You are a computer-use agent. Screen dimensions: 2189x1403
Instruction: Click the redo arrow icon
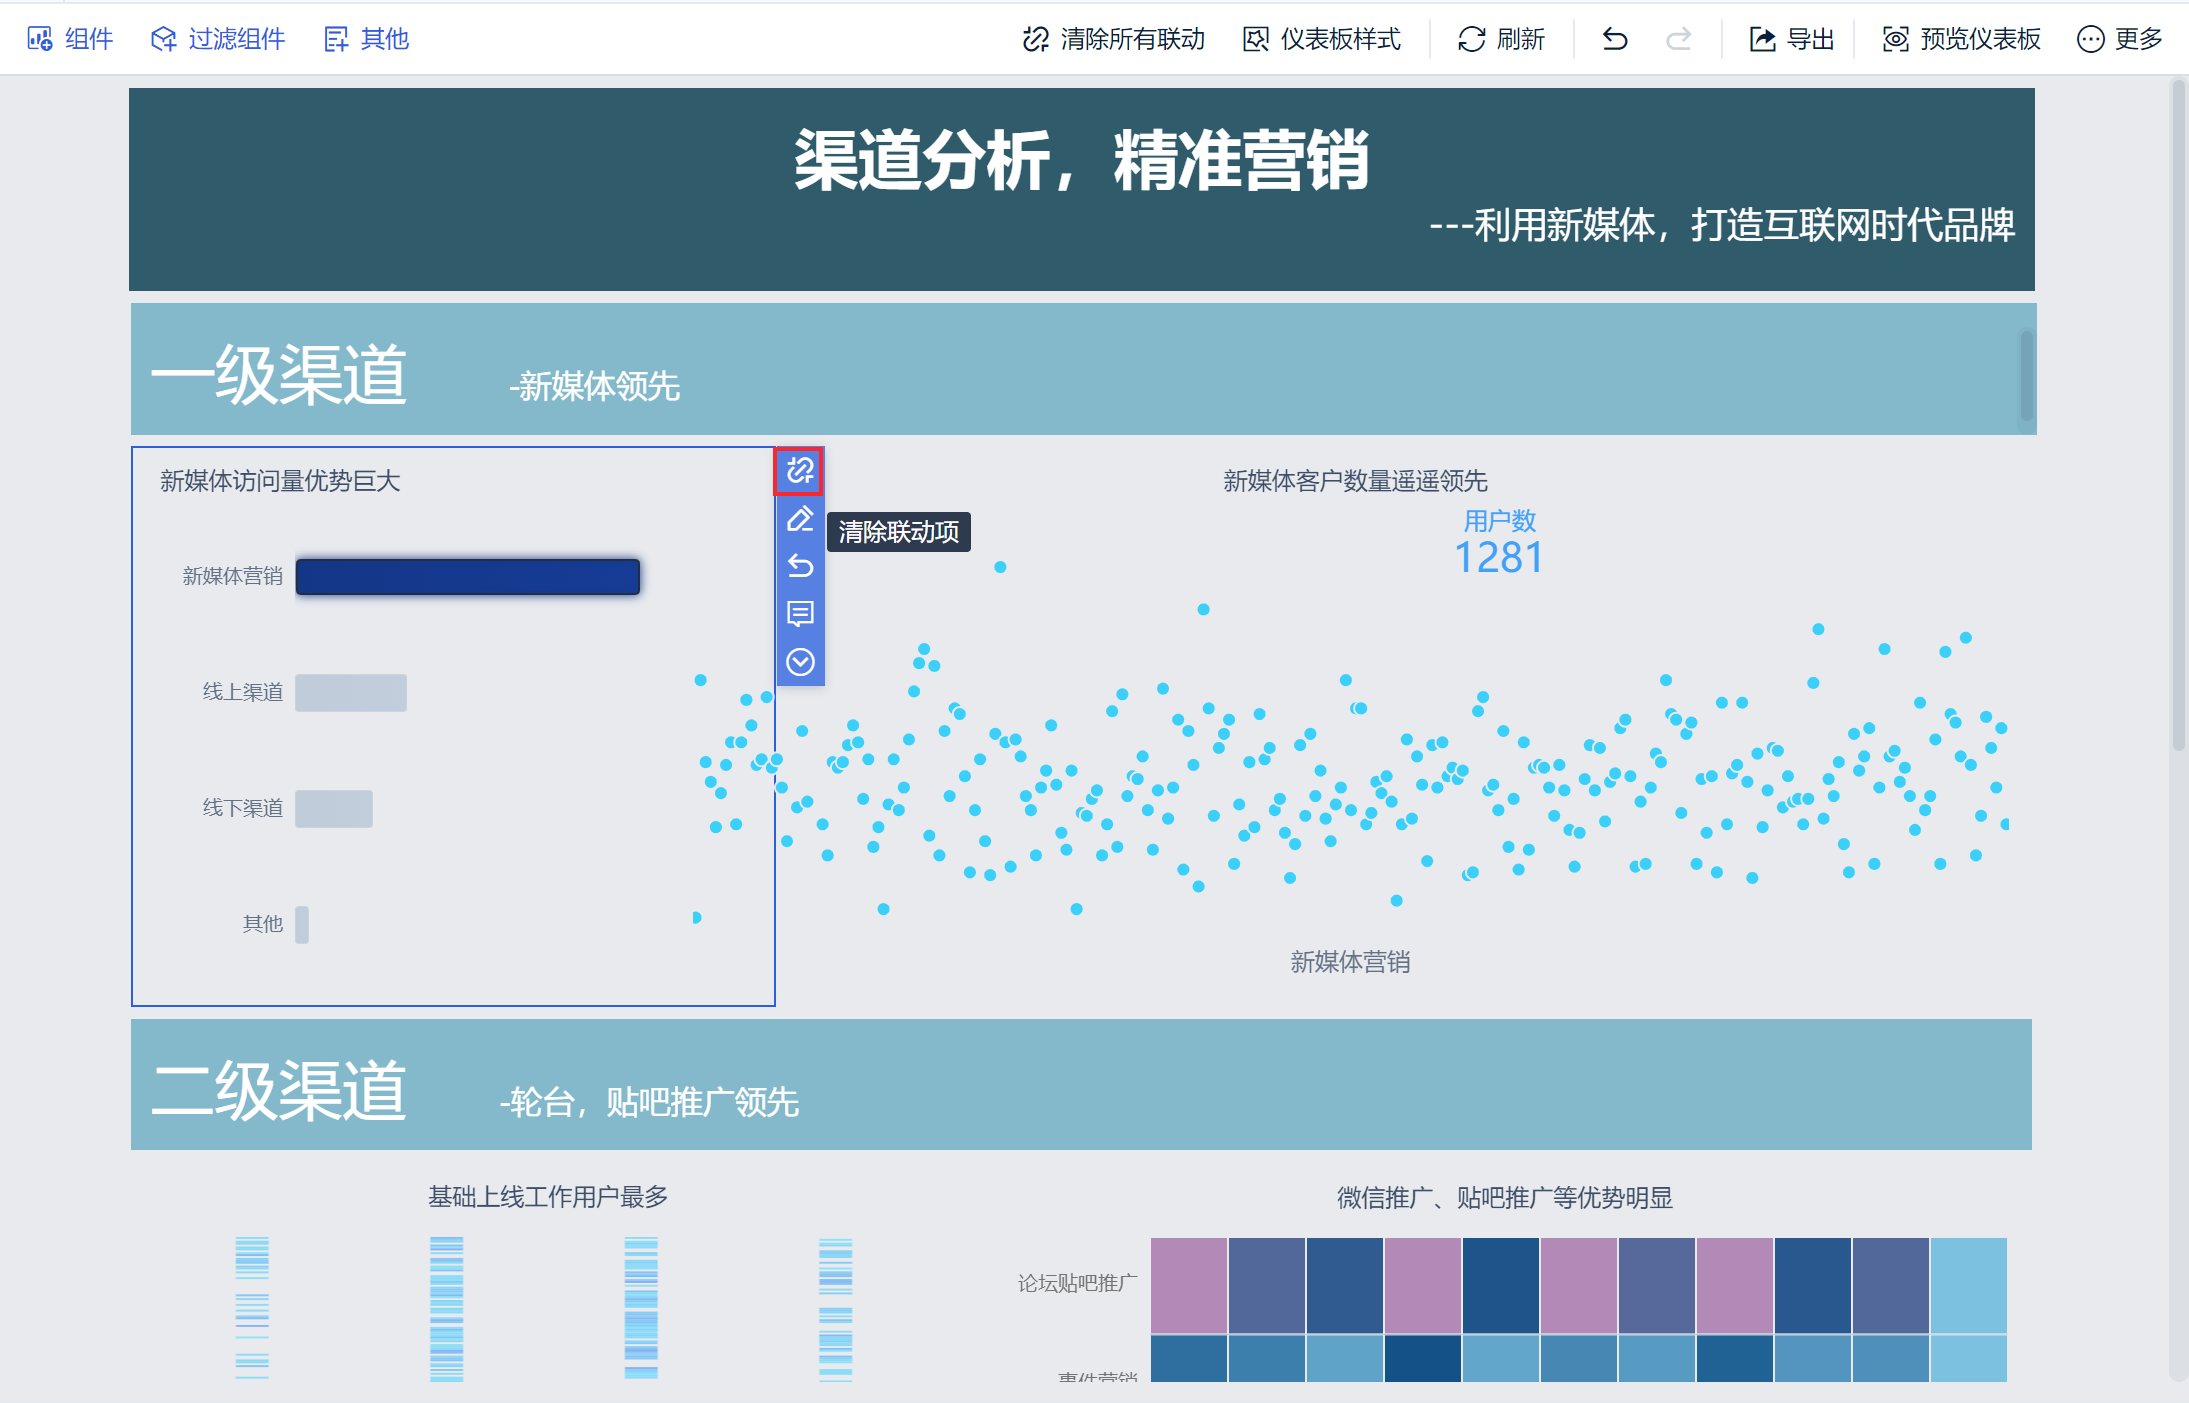pyautogui.click(x=1679, y=39)
